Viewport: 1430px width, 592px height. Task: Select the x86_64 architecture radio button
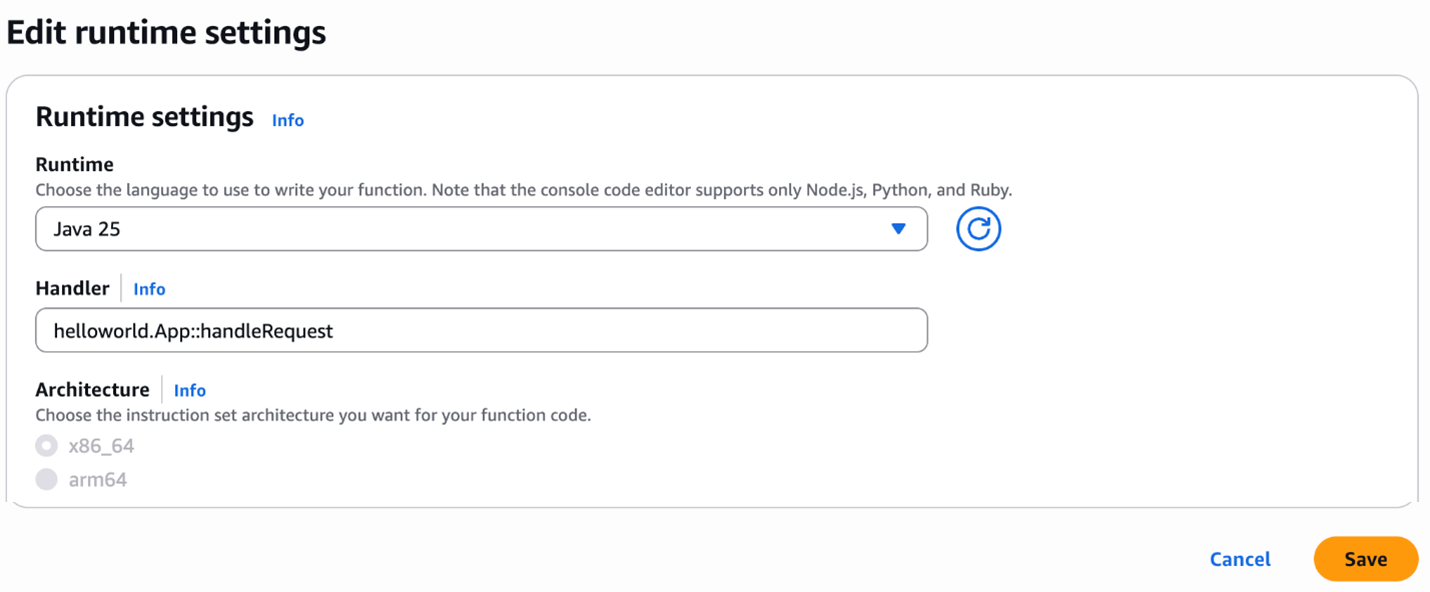(46, 446)
